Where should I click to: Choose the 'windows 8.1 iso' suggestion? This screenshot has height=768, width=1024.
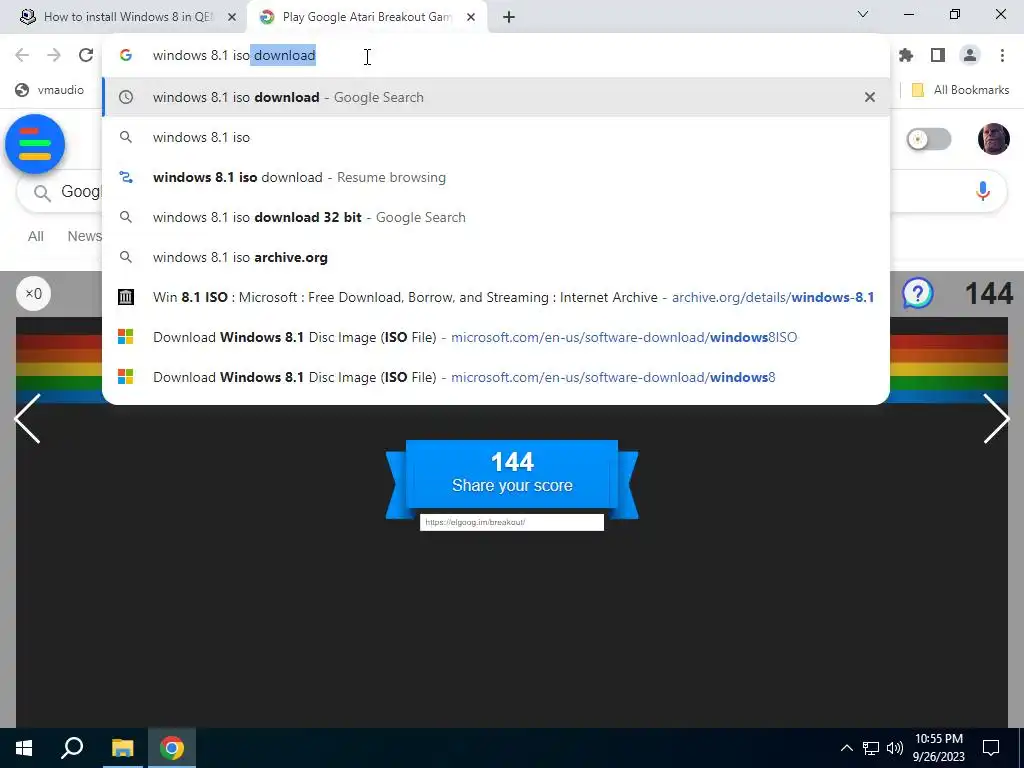click(496, 137)
